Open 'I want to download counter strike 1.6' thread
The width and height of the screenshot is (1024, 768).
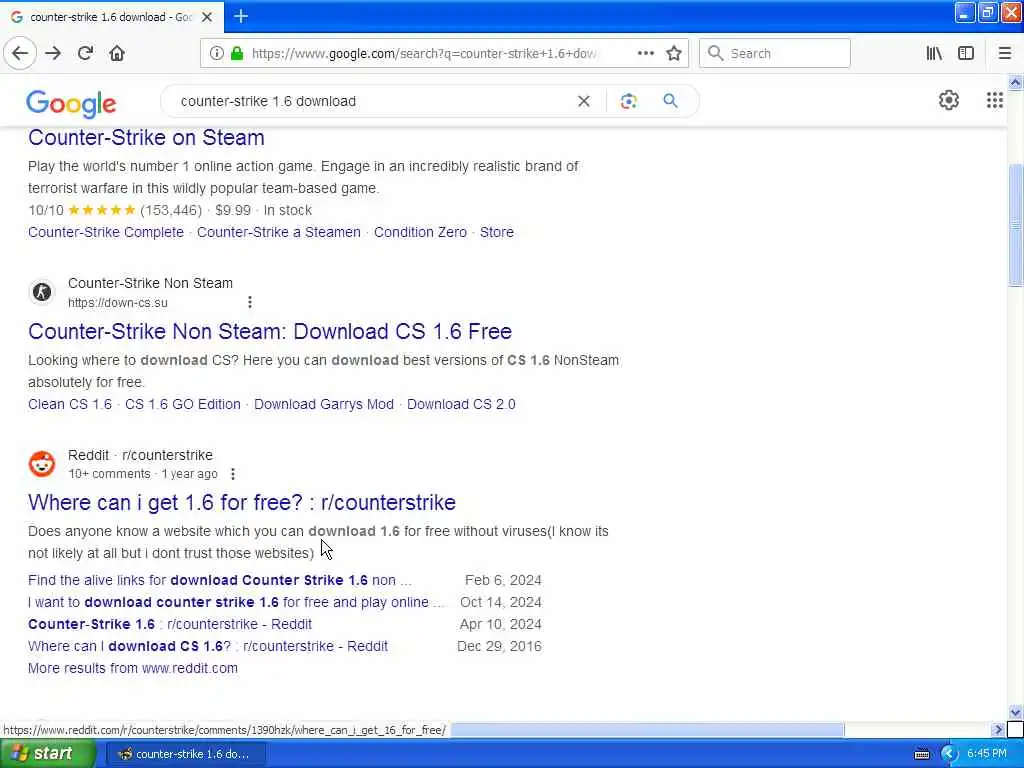point(236,602)
